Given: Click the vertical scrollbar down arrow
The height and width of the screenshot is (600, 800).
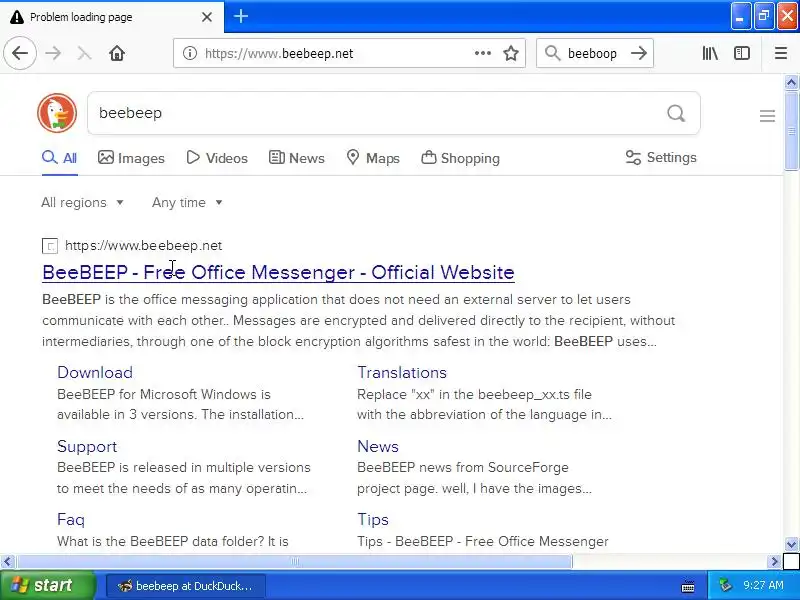Looking at the screenshot, I should [791, 544].
